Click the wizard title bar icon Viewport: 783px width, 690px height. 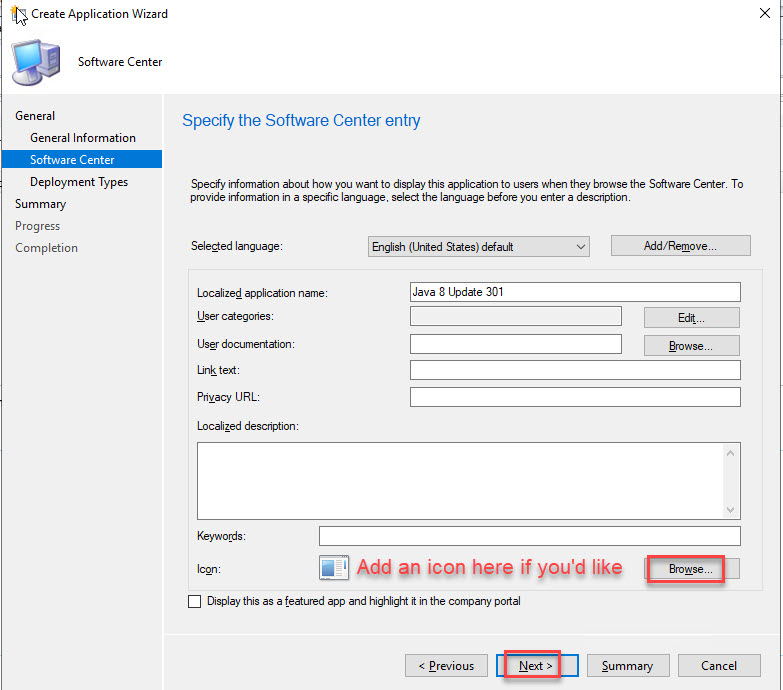[18, 14]
